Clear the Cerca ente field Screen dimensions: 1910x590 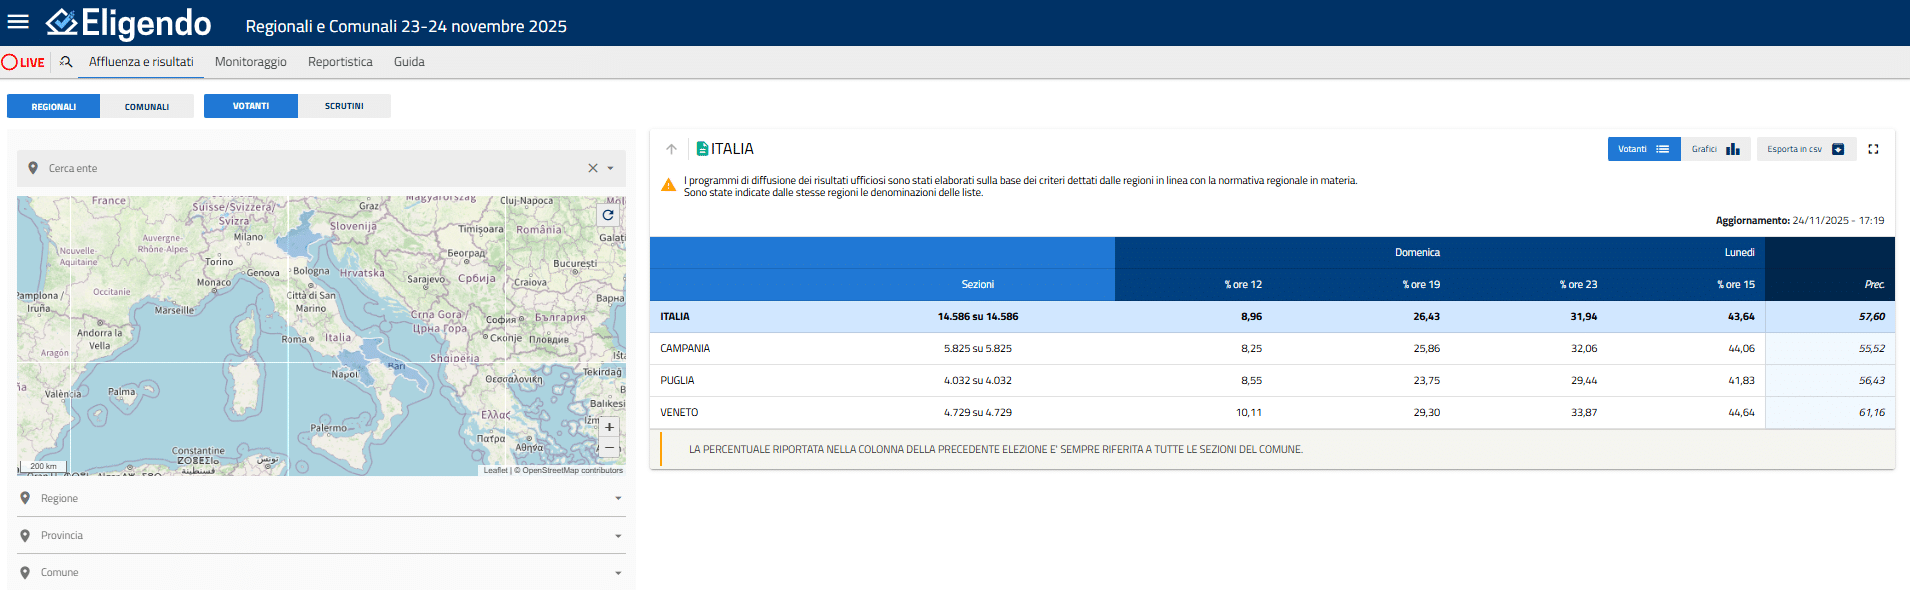pyautogui.click(x=592, y=168)
